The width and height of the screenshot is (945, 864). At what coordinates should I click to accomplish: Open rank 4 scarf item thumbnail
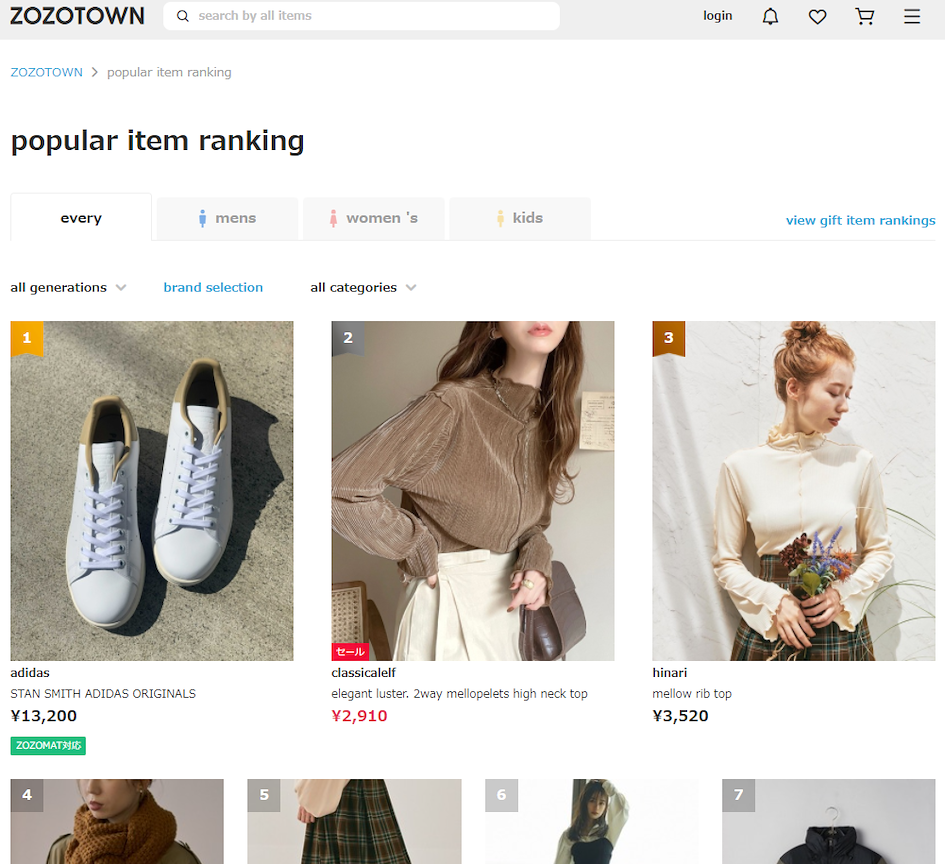117,821
